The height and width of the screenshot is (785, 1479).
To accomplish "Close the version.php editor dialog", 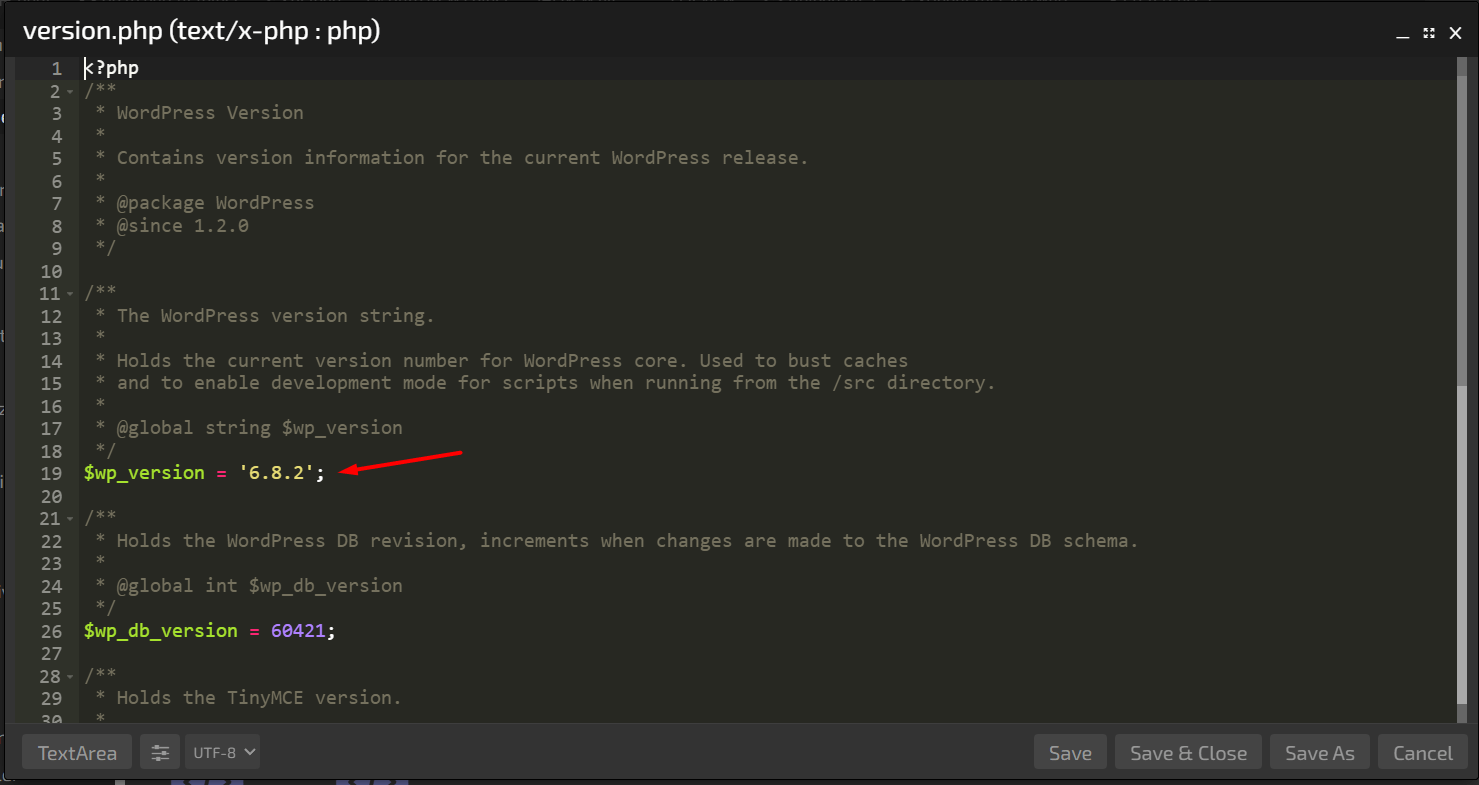I will pyautogui.click(x=1455, y=33).
